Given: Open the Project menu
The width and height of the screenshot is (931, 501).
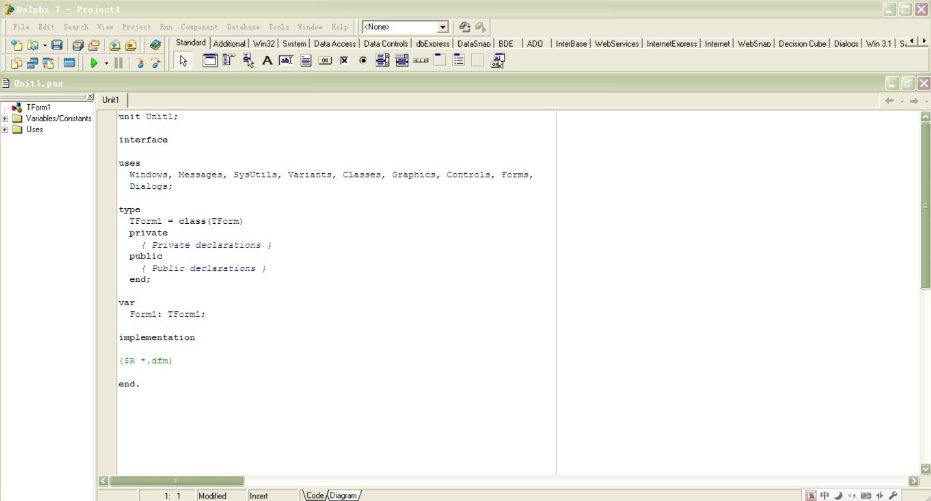Looking at the screenshot, I should tap(136, 27).
